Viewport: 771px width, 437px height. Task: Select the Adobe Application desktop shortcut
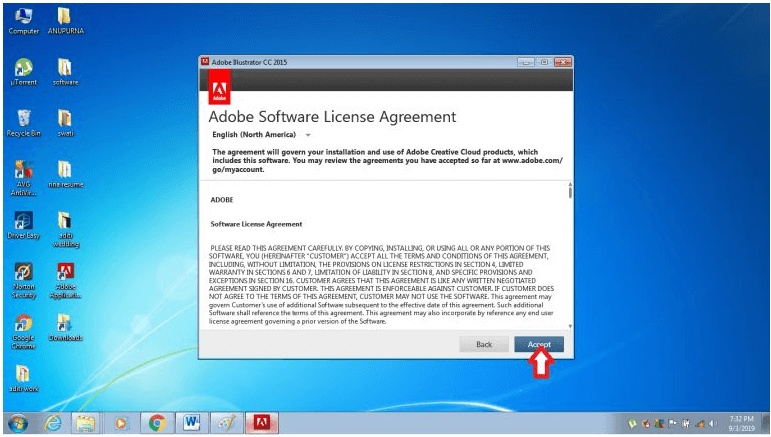point(65,281)
